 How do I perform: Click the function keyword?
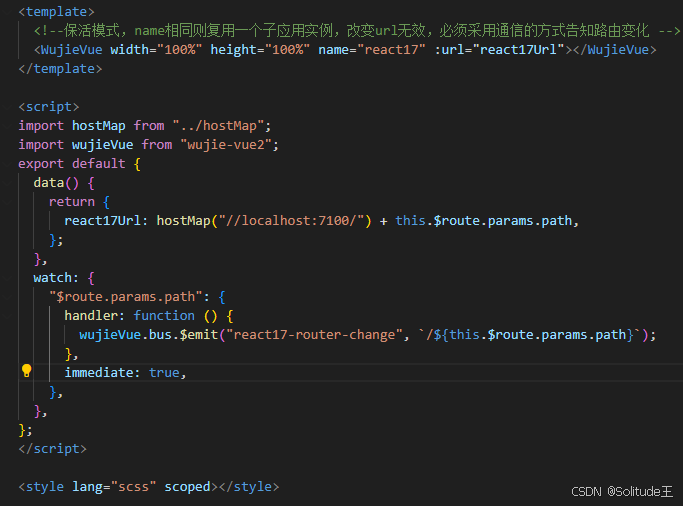[164, 316]
